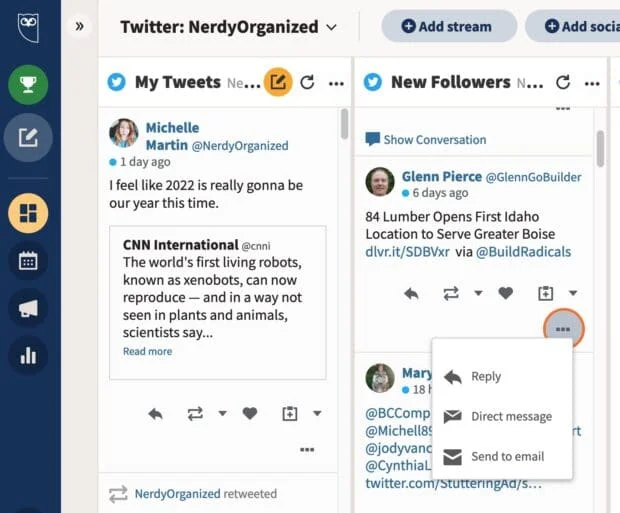Reply to Michelle Martin's tweet
This screenshot has width=620, height=513.
pyautogui.click(x=155, y=414)
